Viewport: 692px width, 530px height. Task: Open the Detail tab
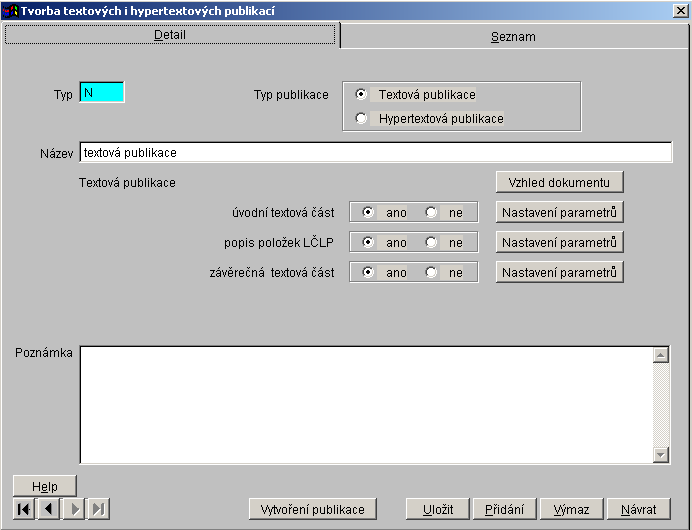click(170, 35)
